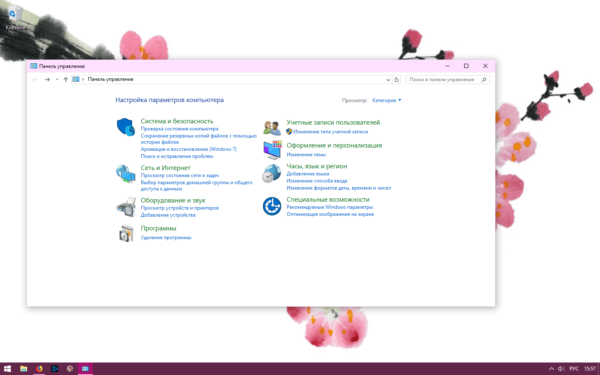Click Добавление языка link

tap(308, 174)
